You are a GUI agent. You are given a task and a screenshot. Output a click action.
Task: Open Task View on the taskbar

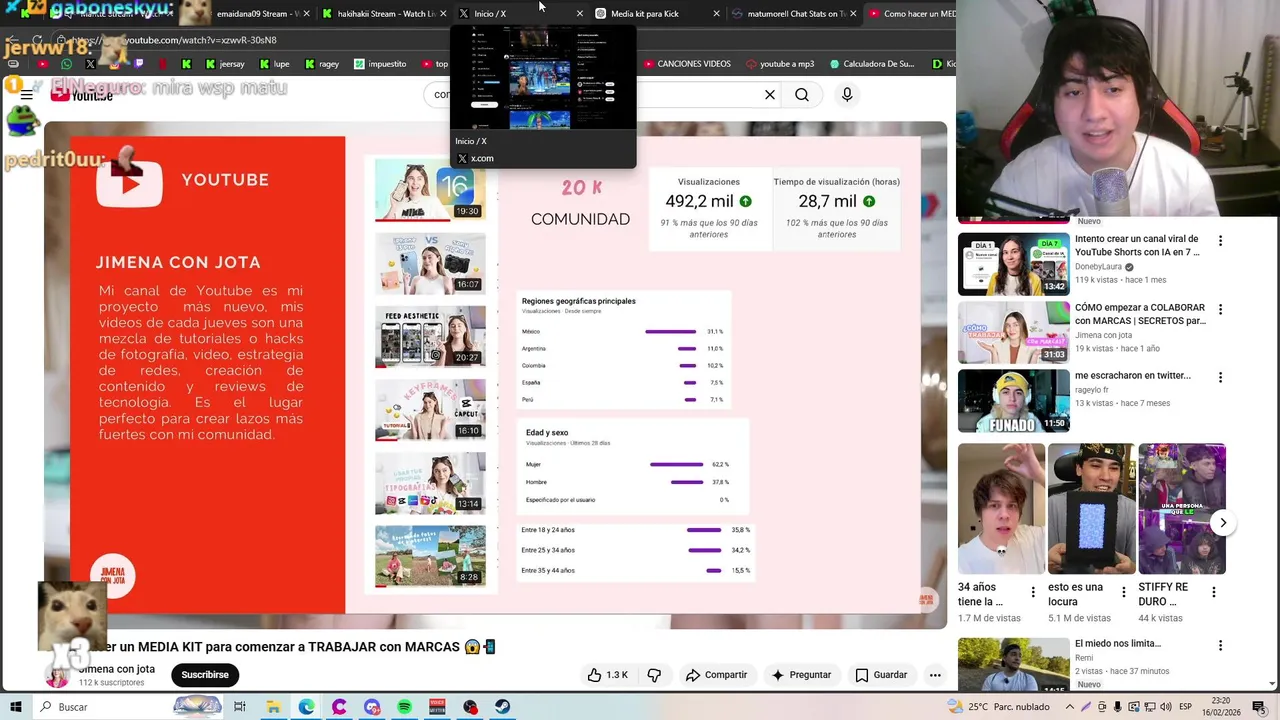240,707
